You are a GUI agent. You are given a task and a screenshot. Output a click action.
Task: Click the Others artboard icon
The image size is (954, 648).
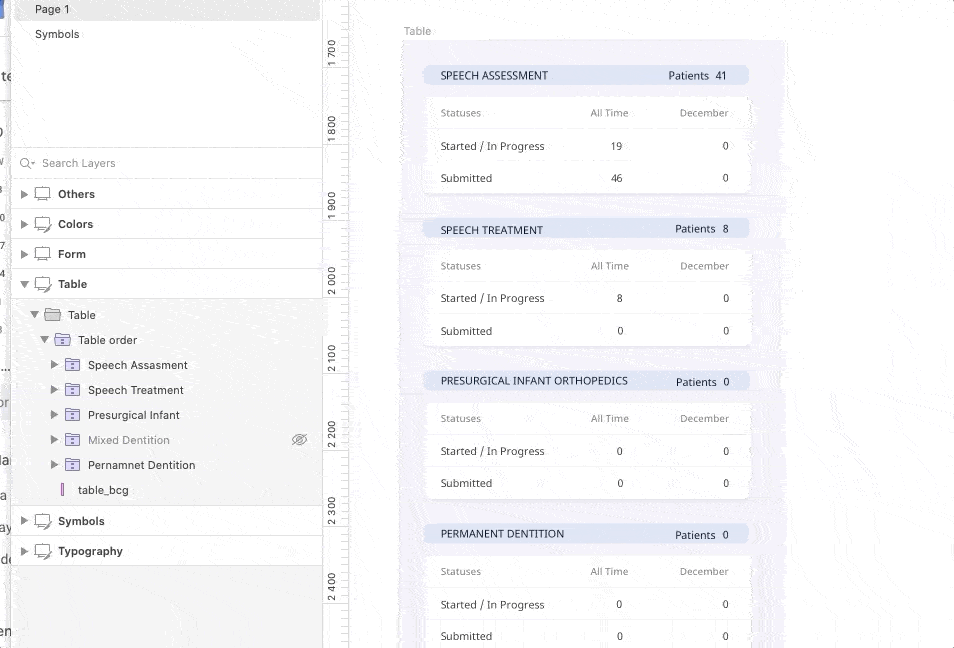(x=43, y=194)
